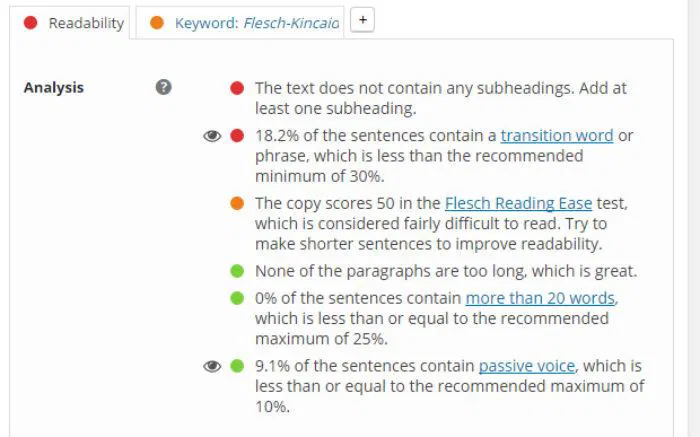Click green bullet beside paragraphs length result
This screenshot has width=700, height=437.
pos(237,271)
